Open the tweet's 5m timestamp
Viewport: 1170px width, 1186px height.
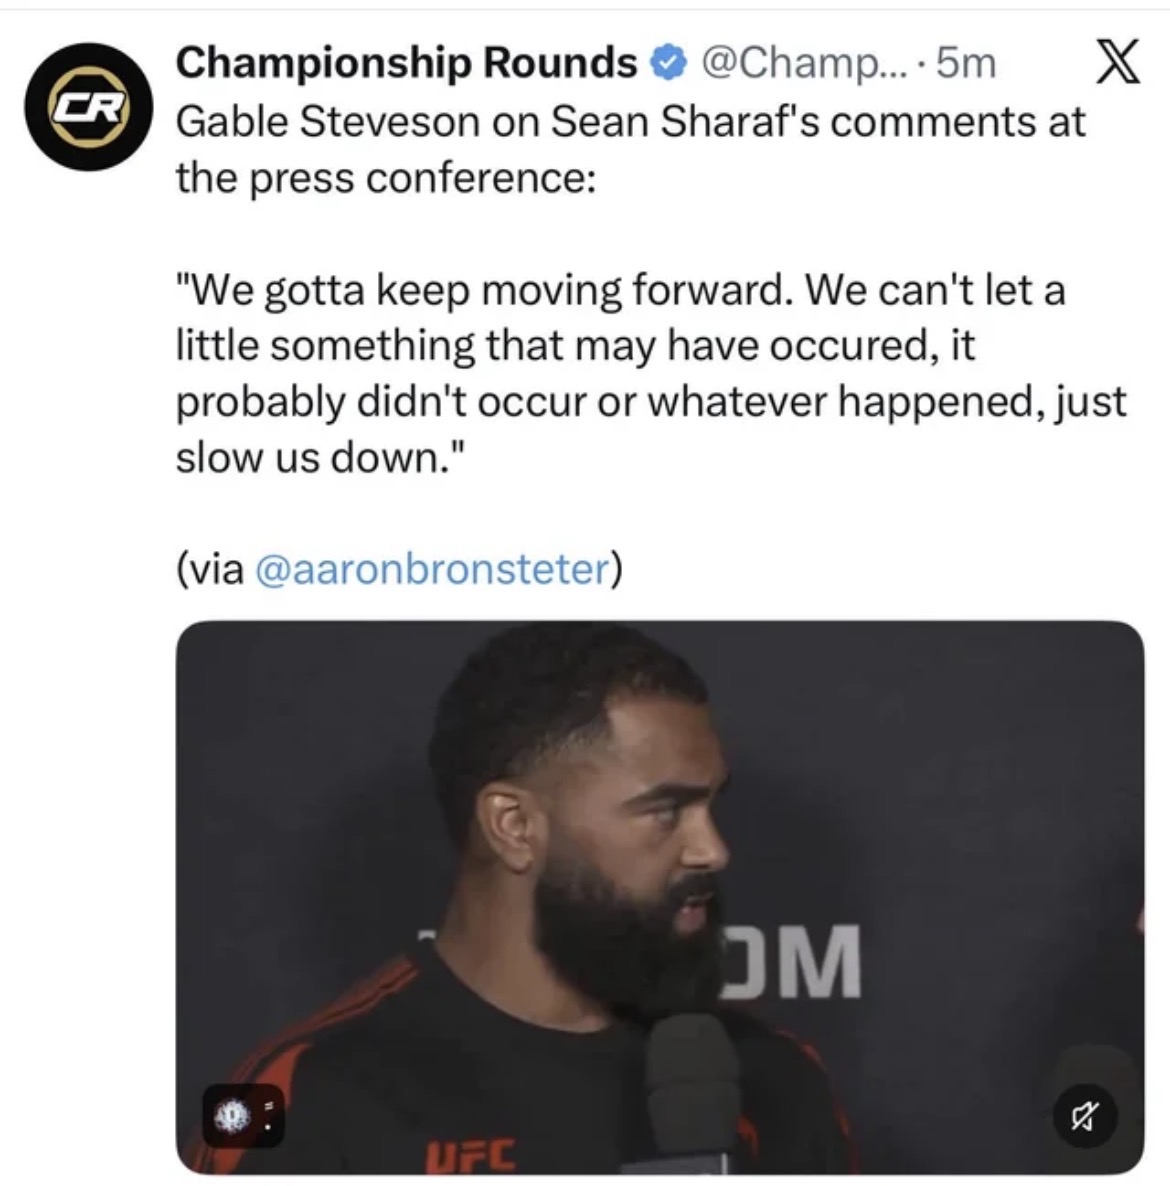tap(967, 63)
